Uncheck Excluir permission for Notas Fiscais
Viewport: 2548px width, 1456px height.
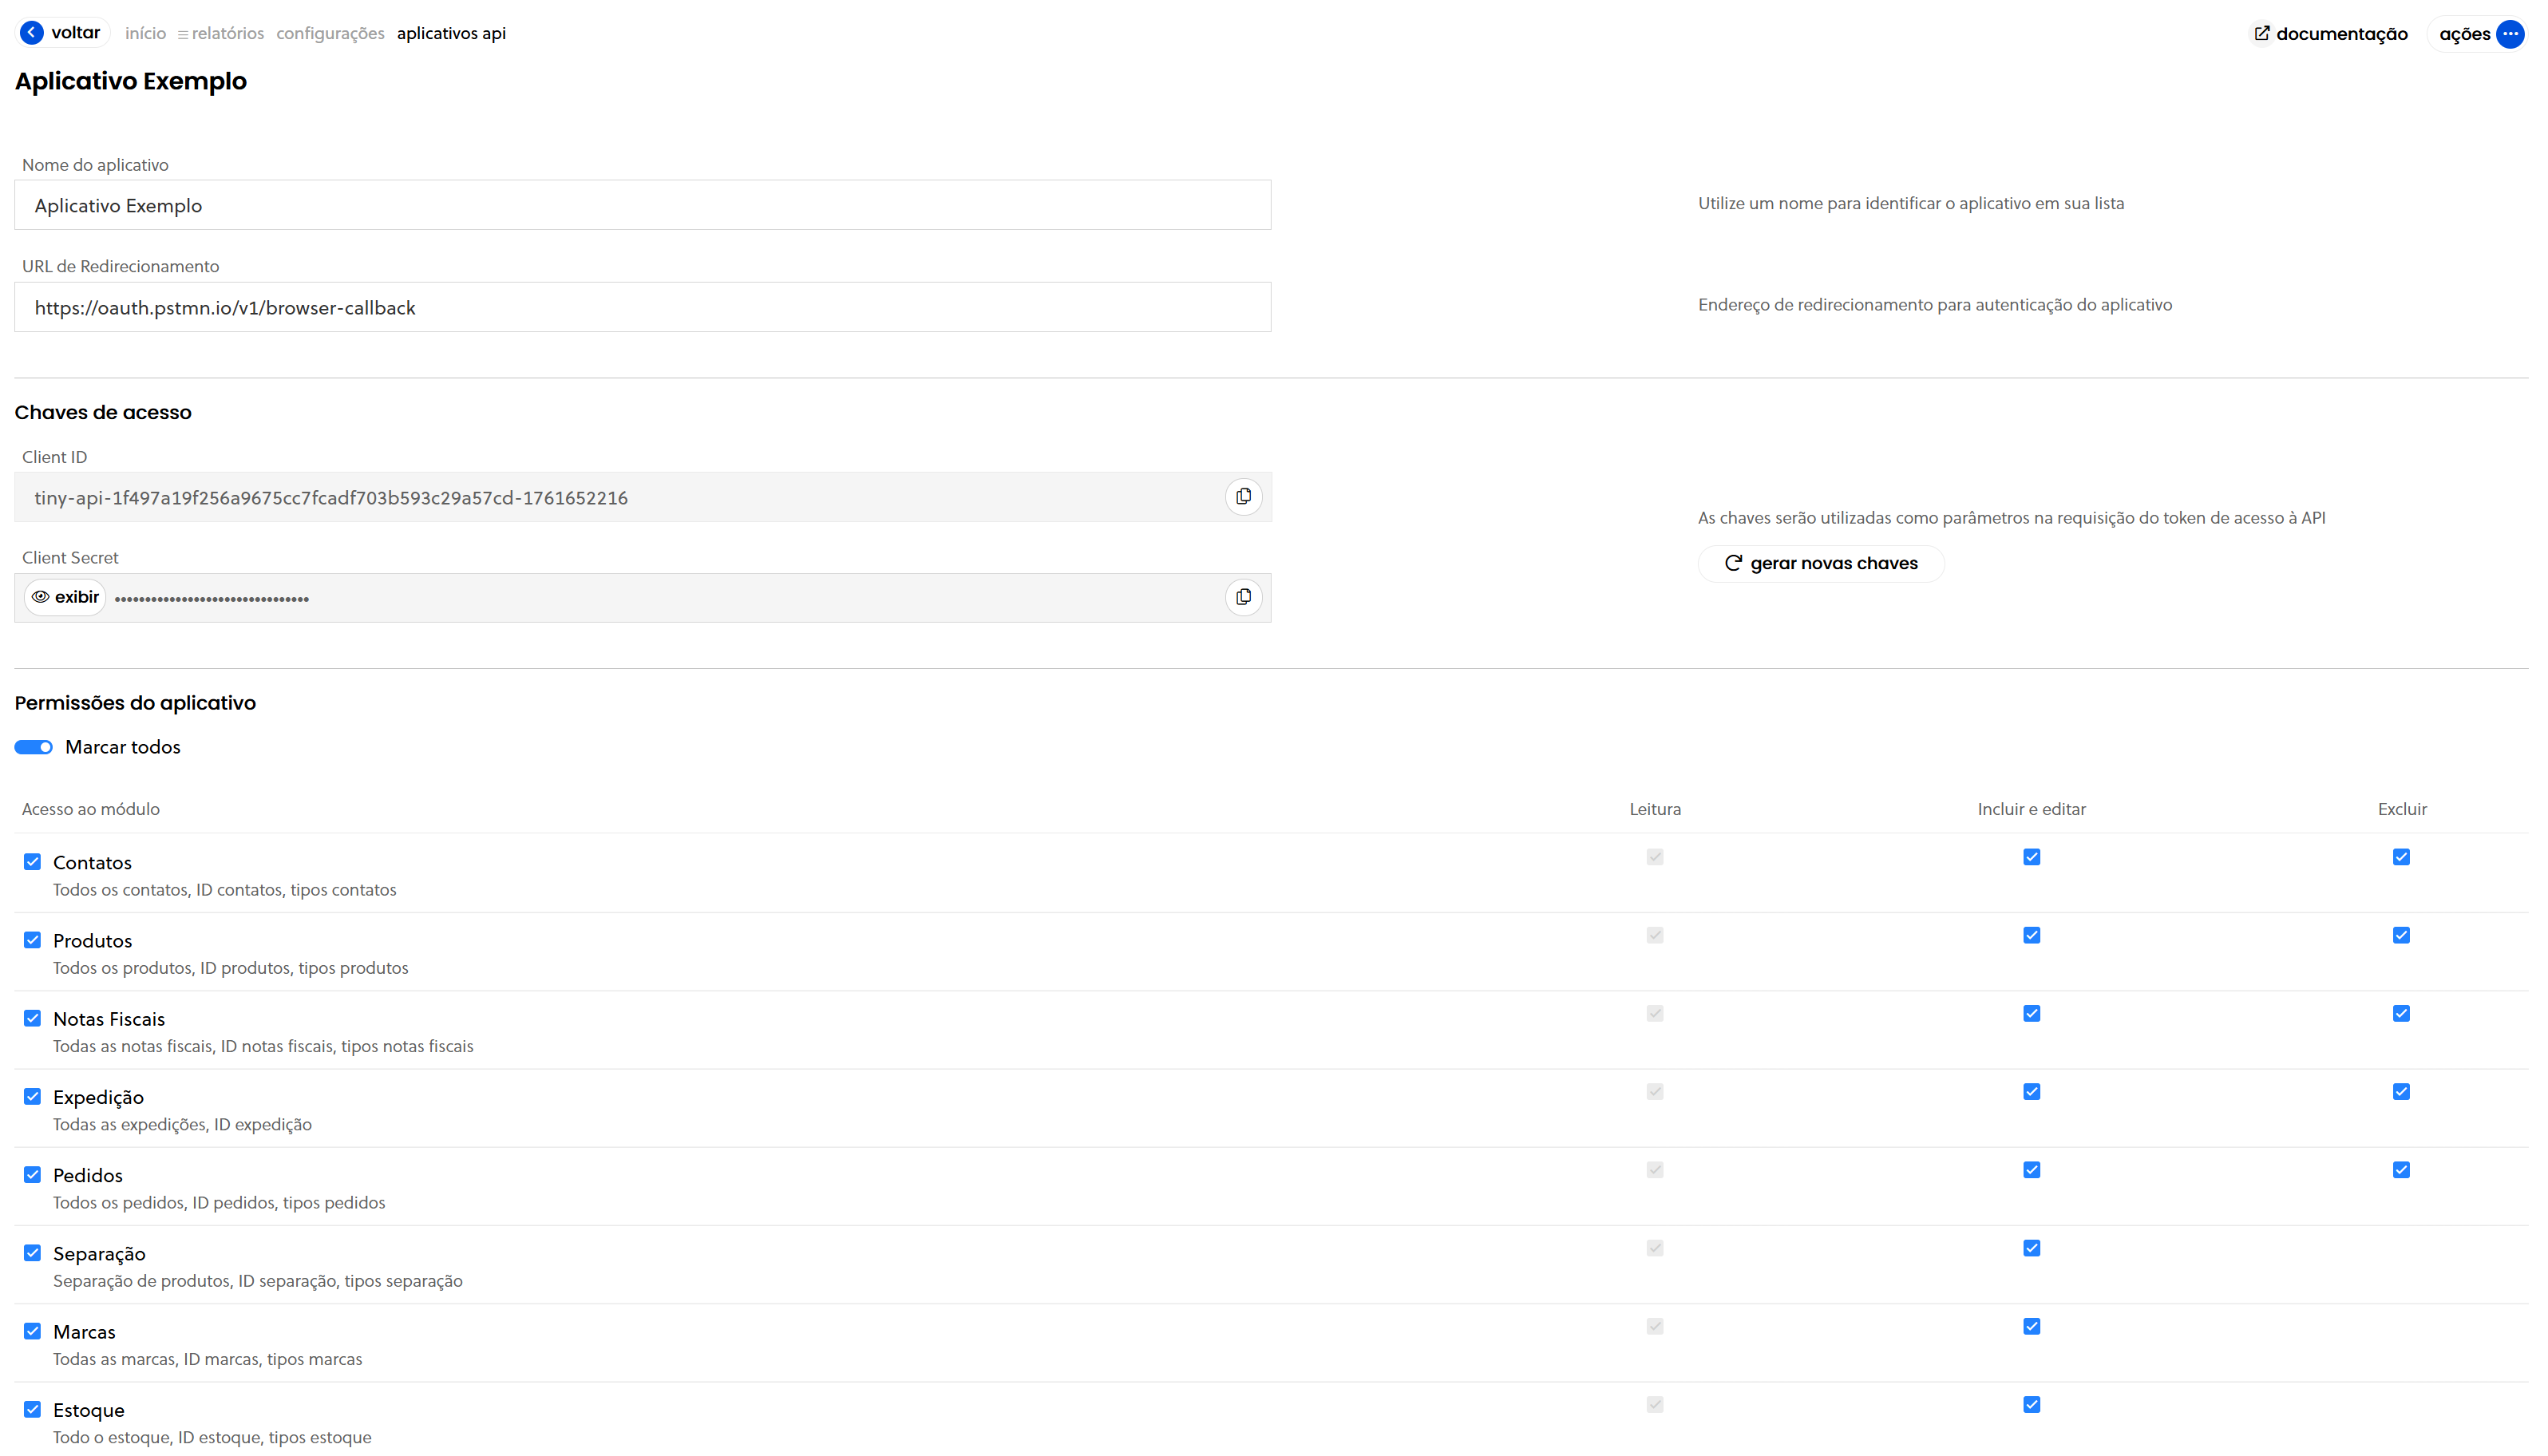tap(2401, 1013)
